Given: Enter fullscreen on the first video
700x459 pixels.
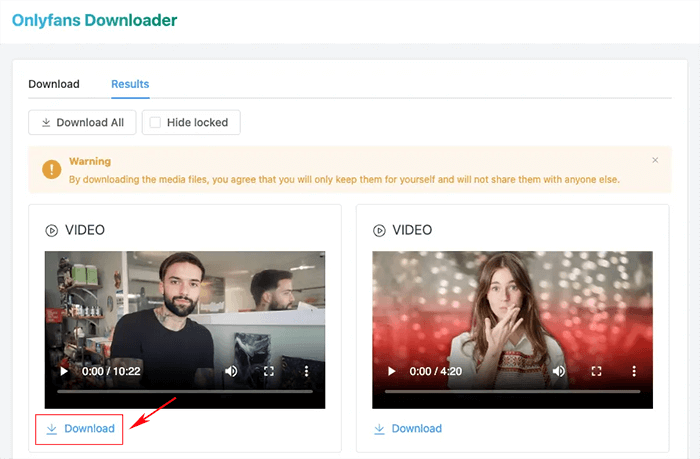Looking at the screenshot, I should point(268,371).
